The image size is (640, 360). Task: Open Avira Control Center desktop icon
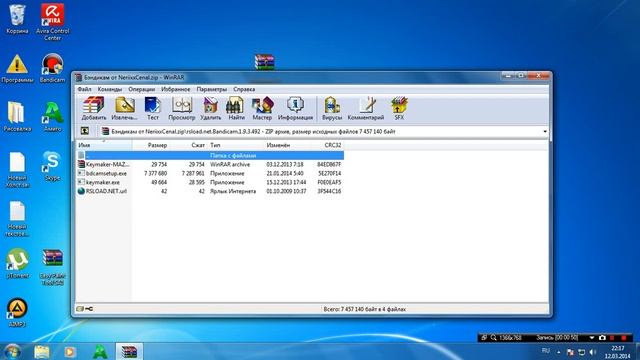52,22
